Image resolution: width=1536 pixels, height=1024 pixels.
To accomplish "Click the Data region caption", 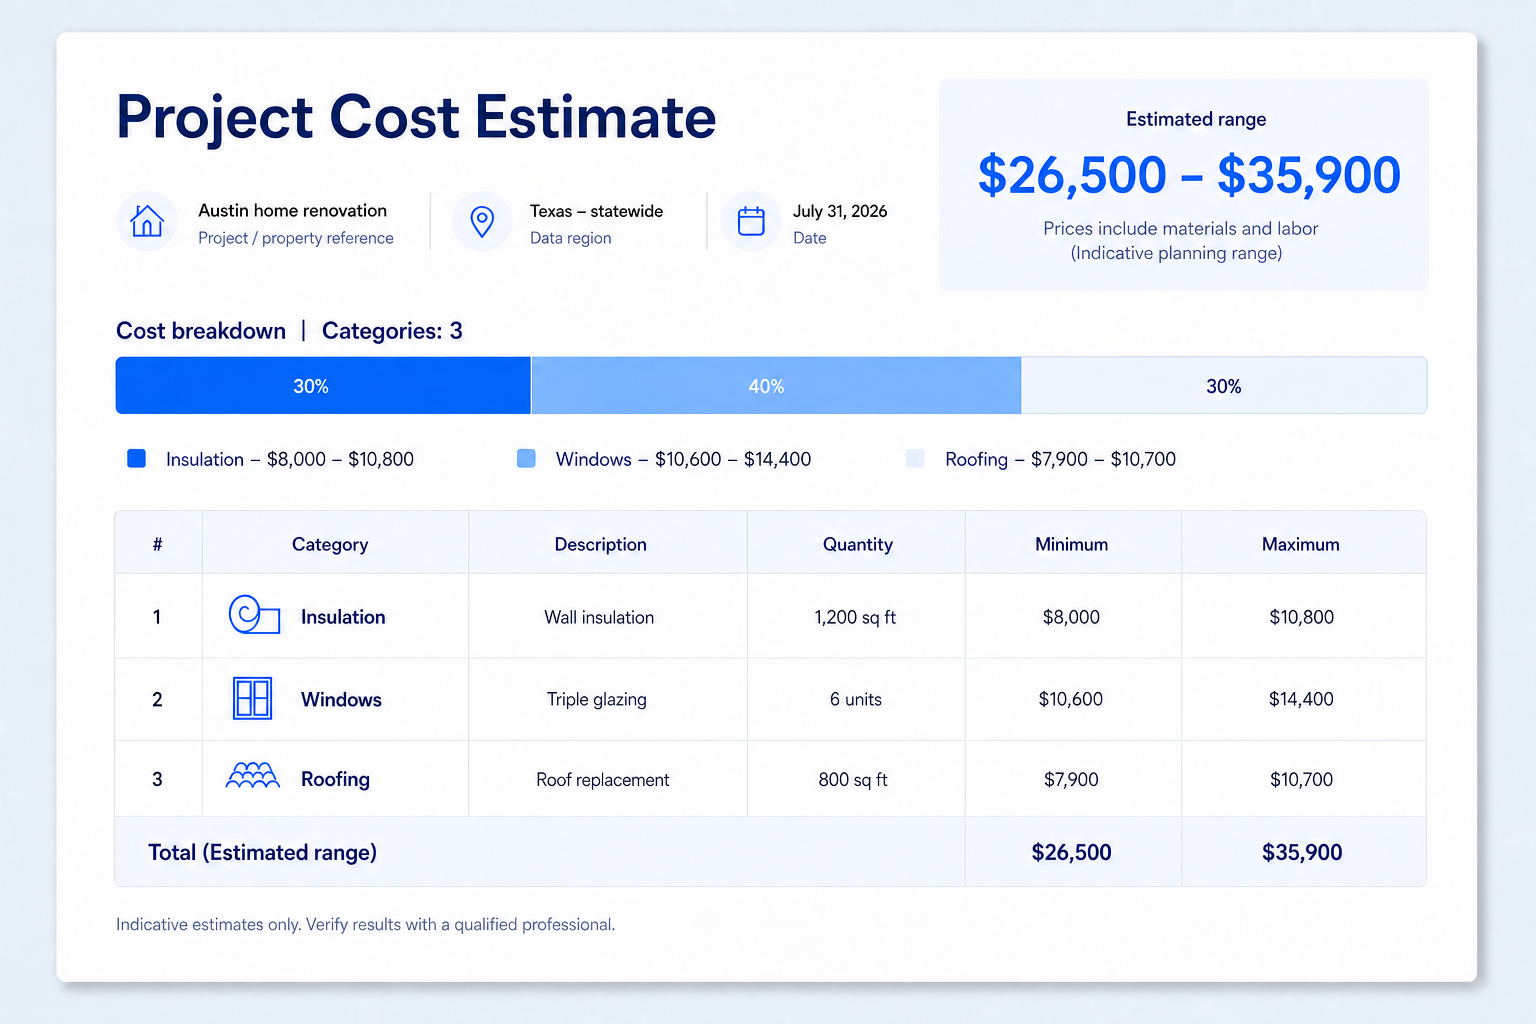I will pyautogui.click(x=570, y=238).
